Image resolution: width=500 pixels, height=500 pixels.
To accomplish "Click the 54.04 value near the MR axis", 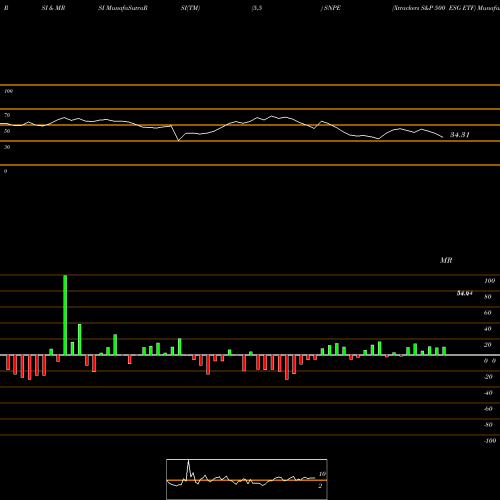I will click(x=465, y=293).
